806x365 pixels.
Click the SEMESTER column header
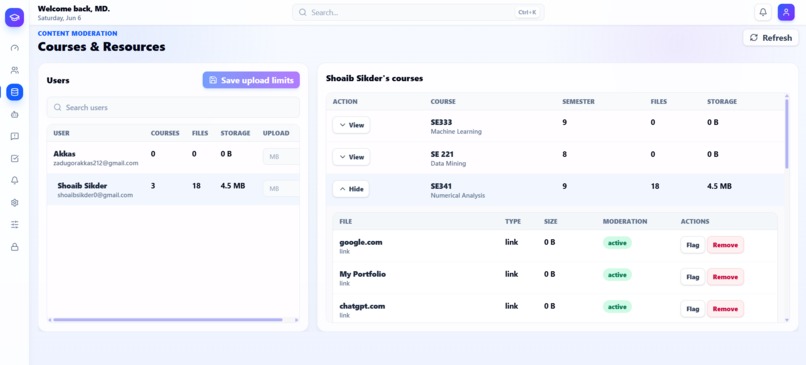tap(578, 102)
